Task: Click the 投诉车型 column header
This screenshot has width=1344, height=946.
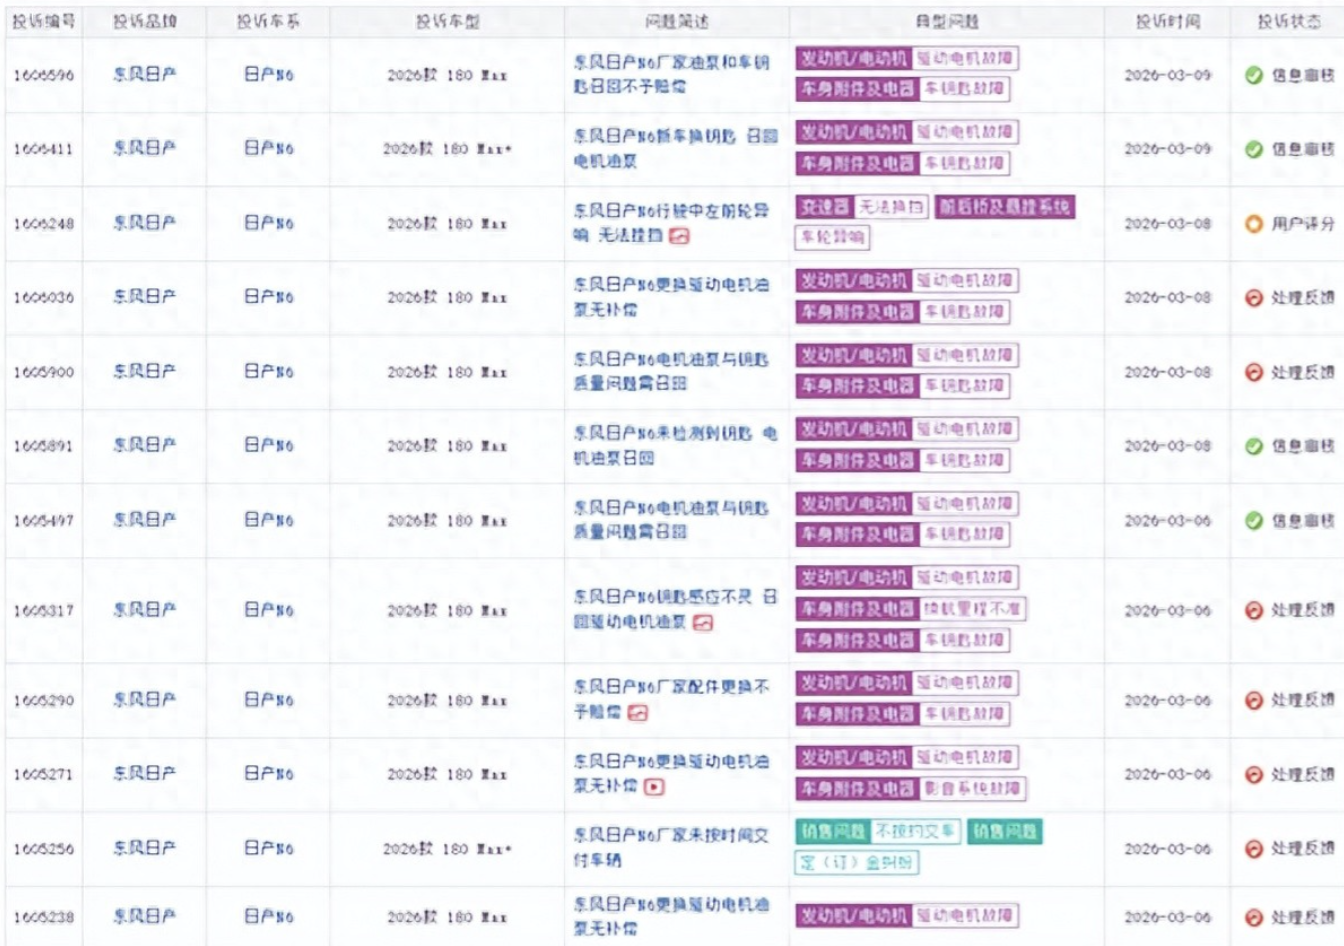Action: [x=447, y=21]
